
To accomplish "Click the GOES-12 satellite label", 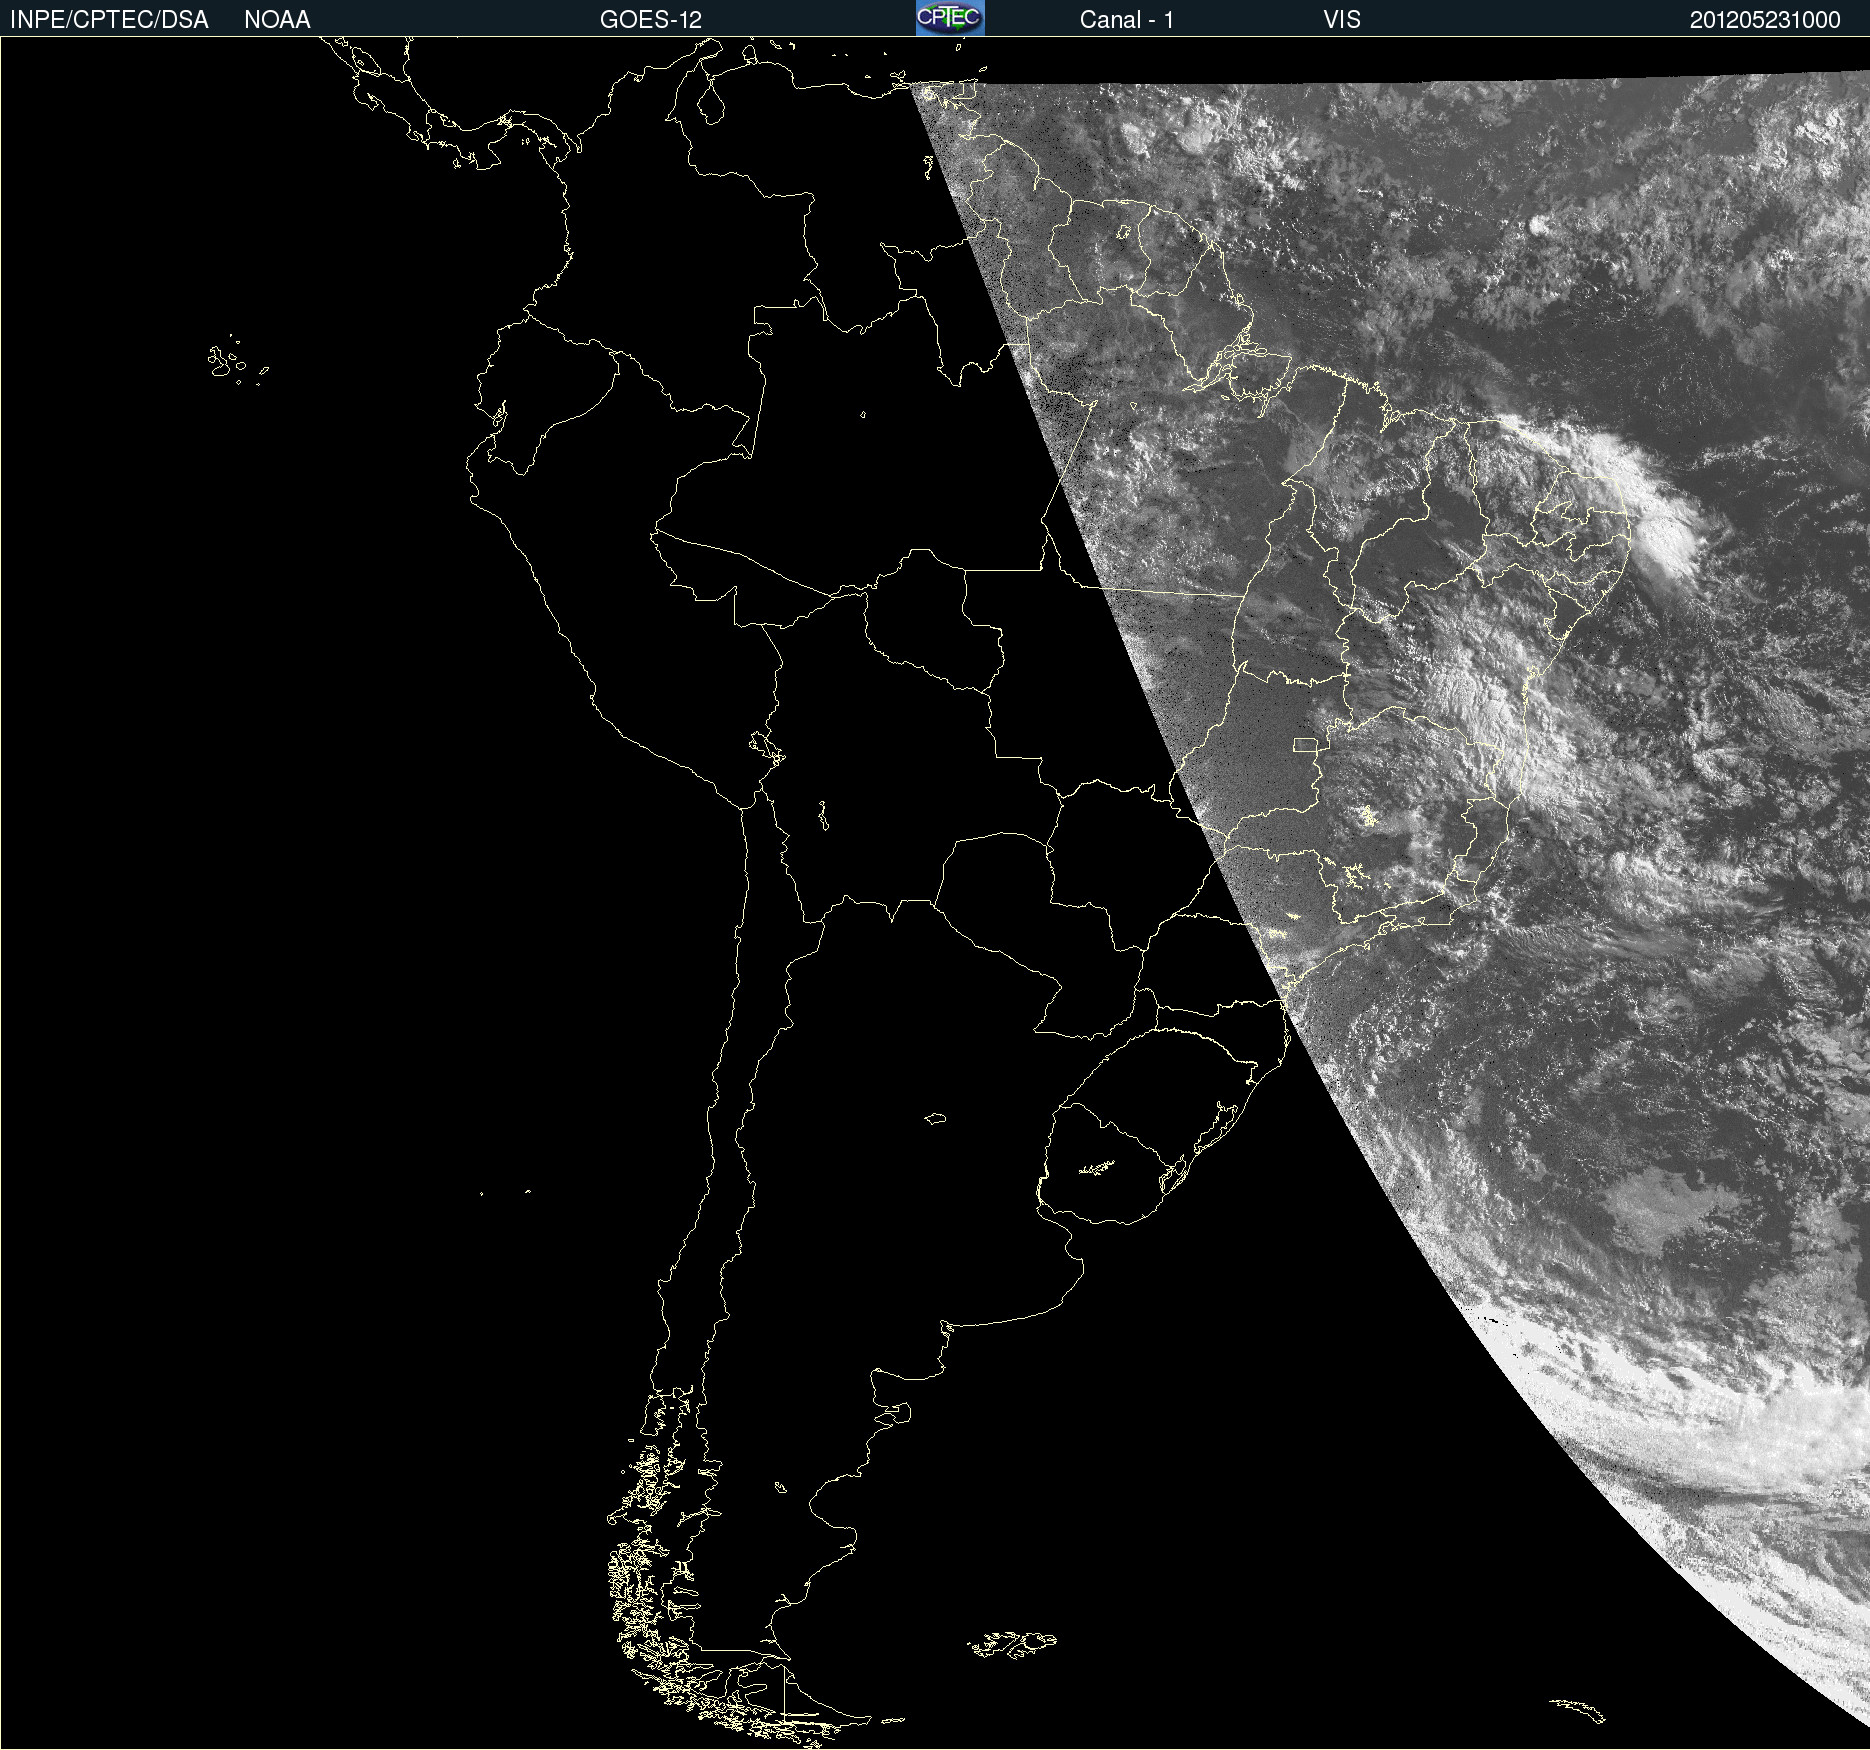I will click(651, 20).
